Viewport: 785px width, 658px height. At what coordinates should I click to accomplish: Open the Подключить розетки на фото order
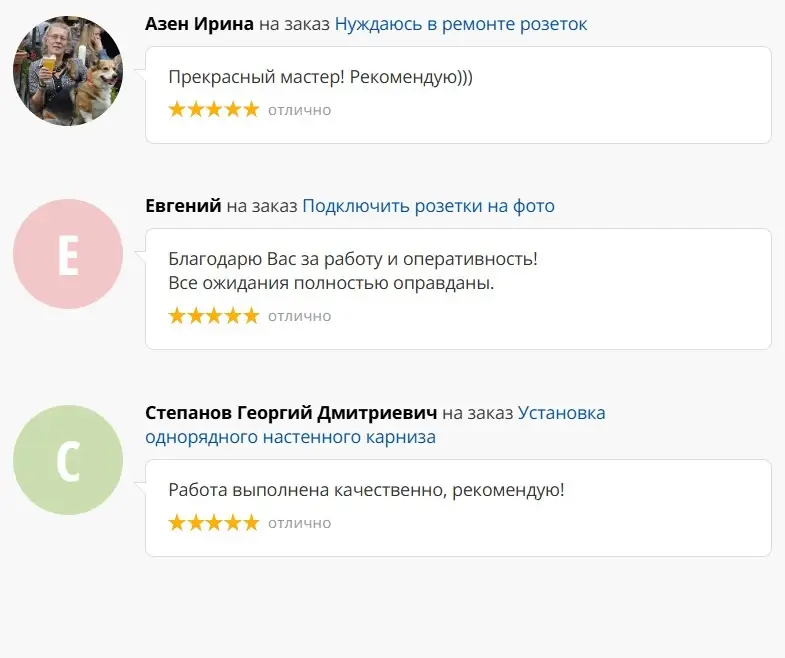tap(428, 206)
